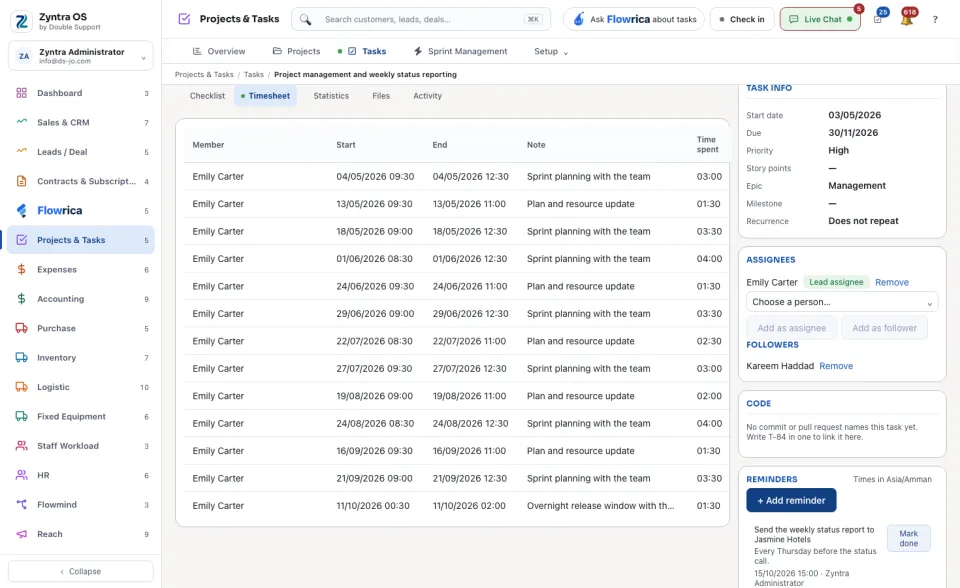Click the Start column header
960x588 pixels.
[x=345, y=145]
